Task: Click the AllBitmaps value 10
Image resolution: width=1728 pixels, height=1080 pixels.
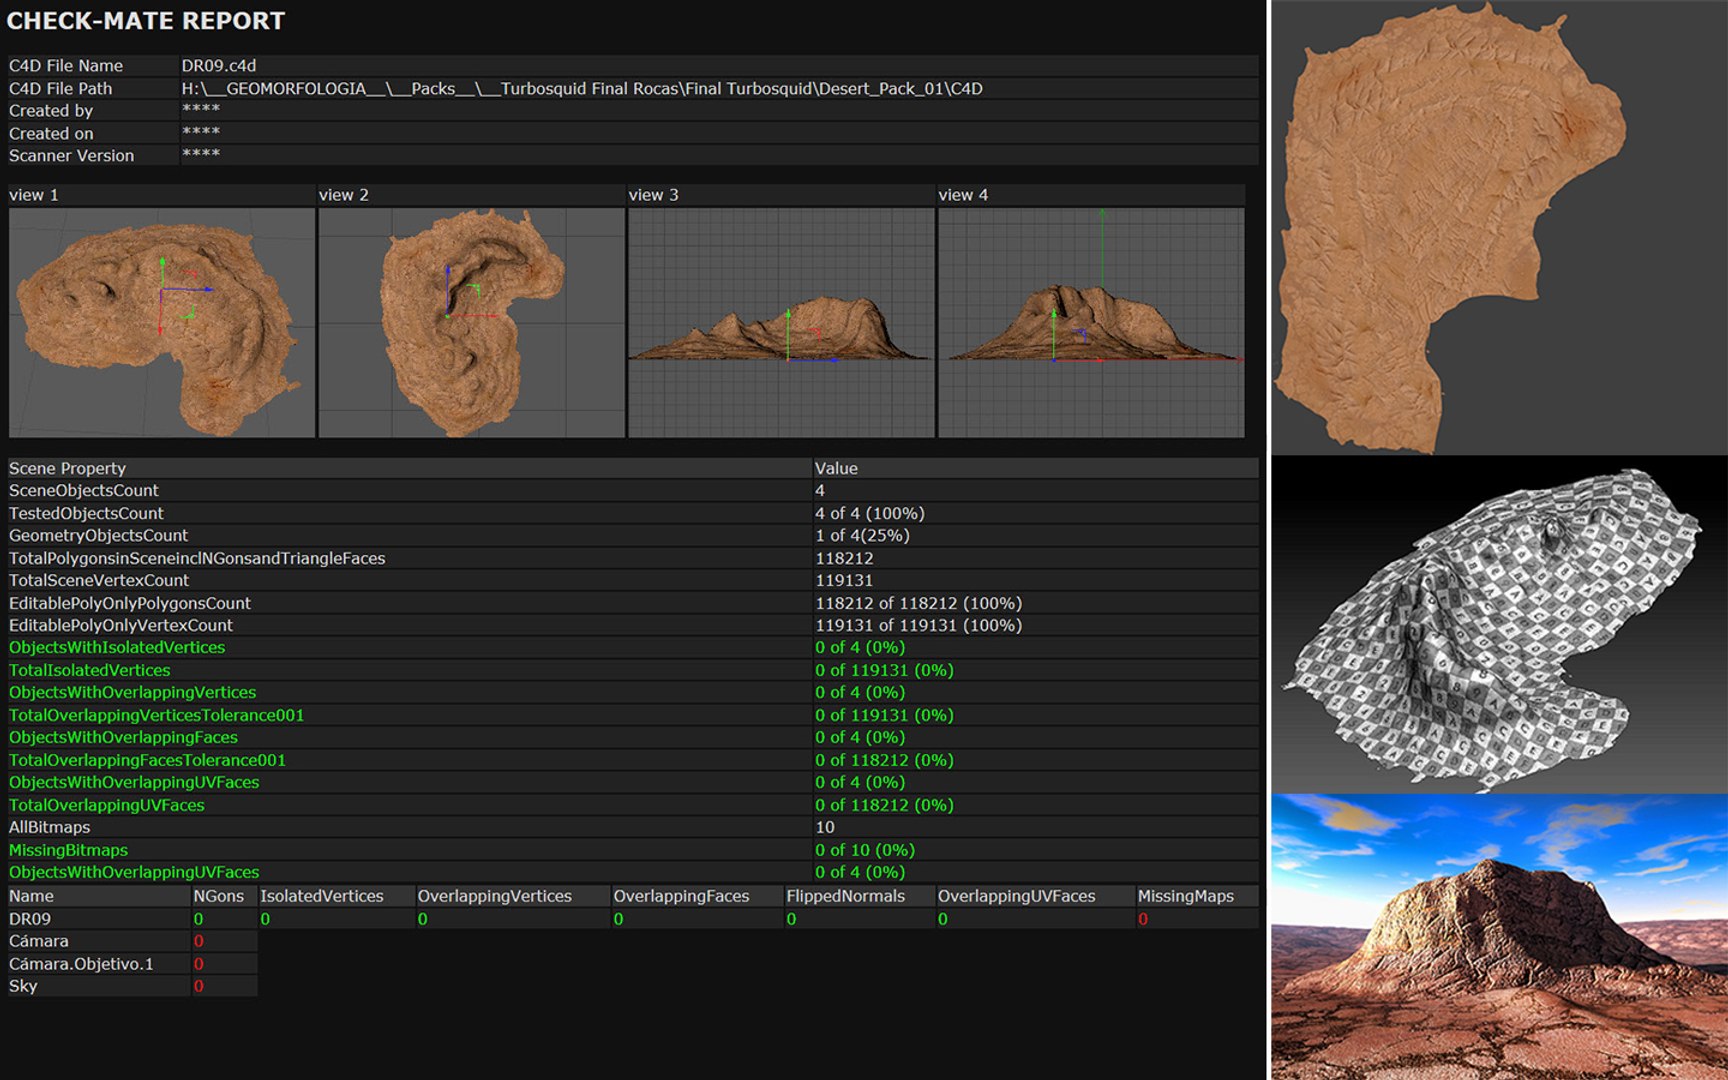Action: 825,828
